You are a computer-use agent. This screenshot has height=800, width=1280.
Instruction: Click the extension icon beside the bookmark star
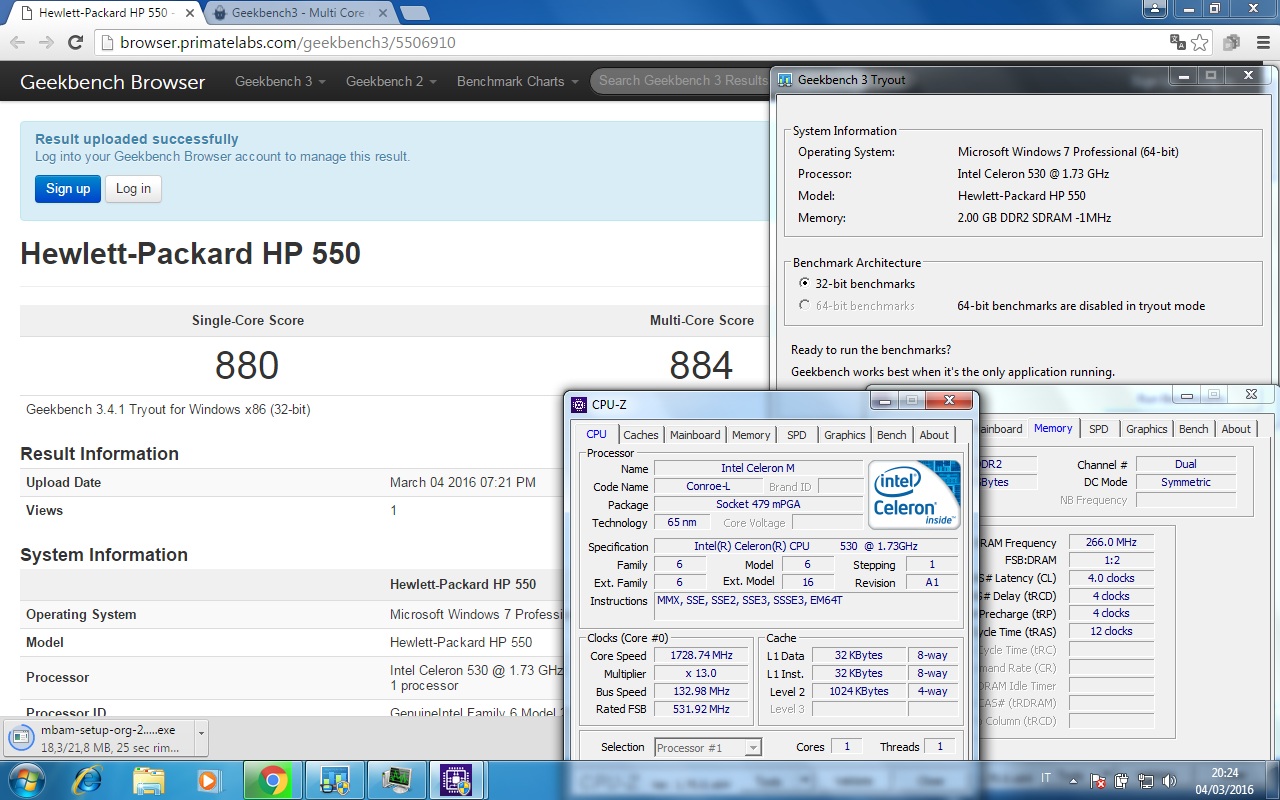point(1232,42)
